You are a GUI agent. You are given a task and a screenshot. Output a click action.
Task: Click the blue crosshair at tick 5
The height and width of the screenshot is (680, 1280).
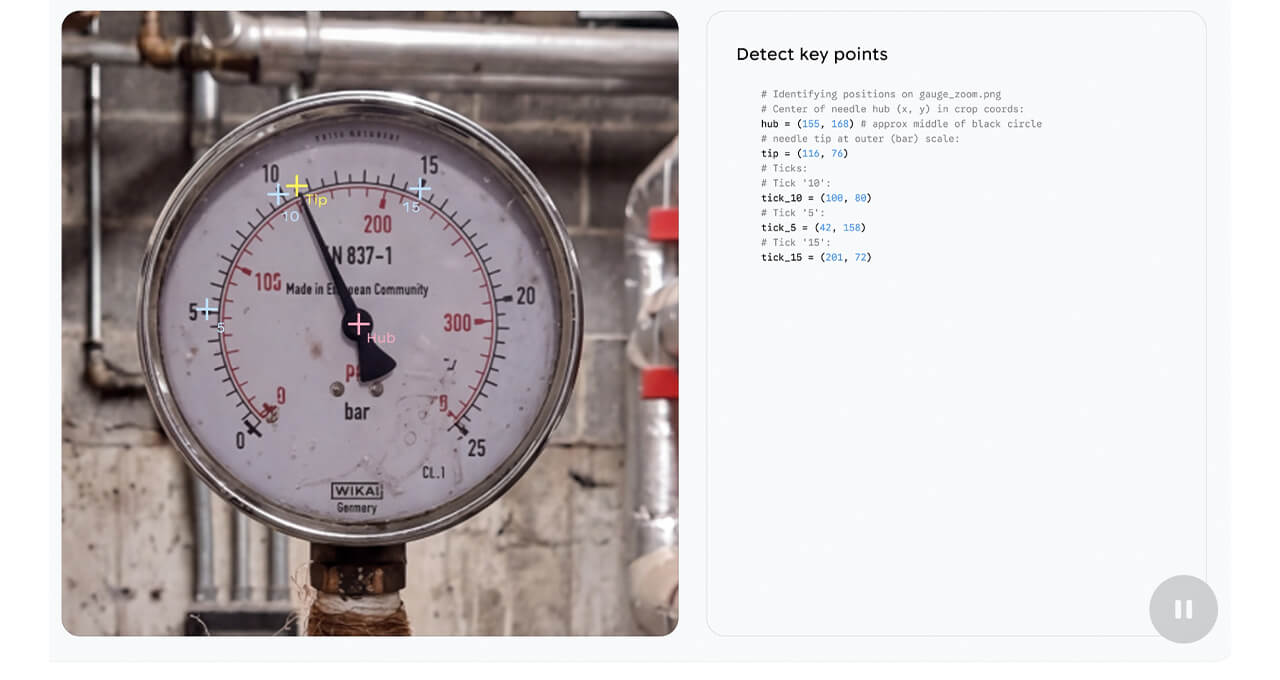[207, 309]
